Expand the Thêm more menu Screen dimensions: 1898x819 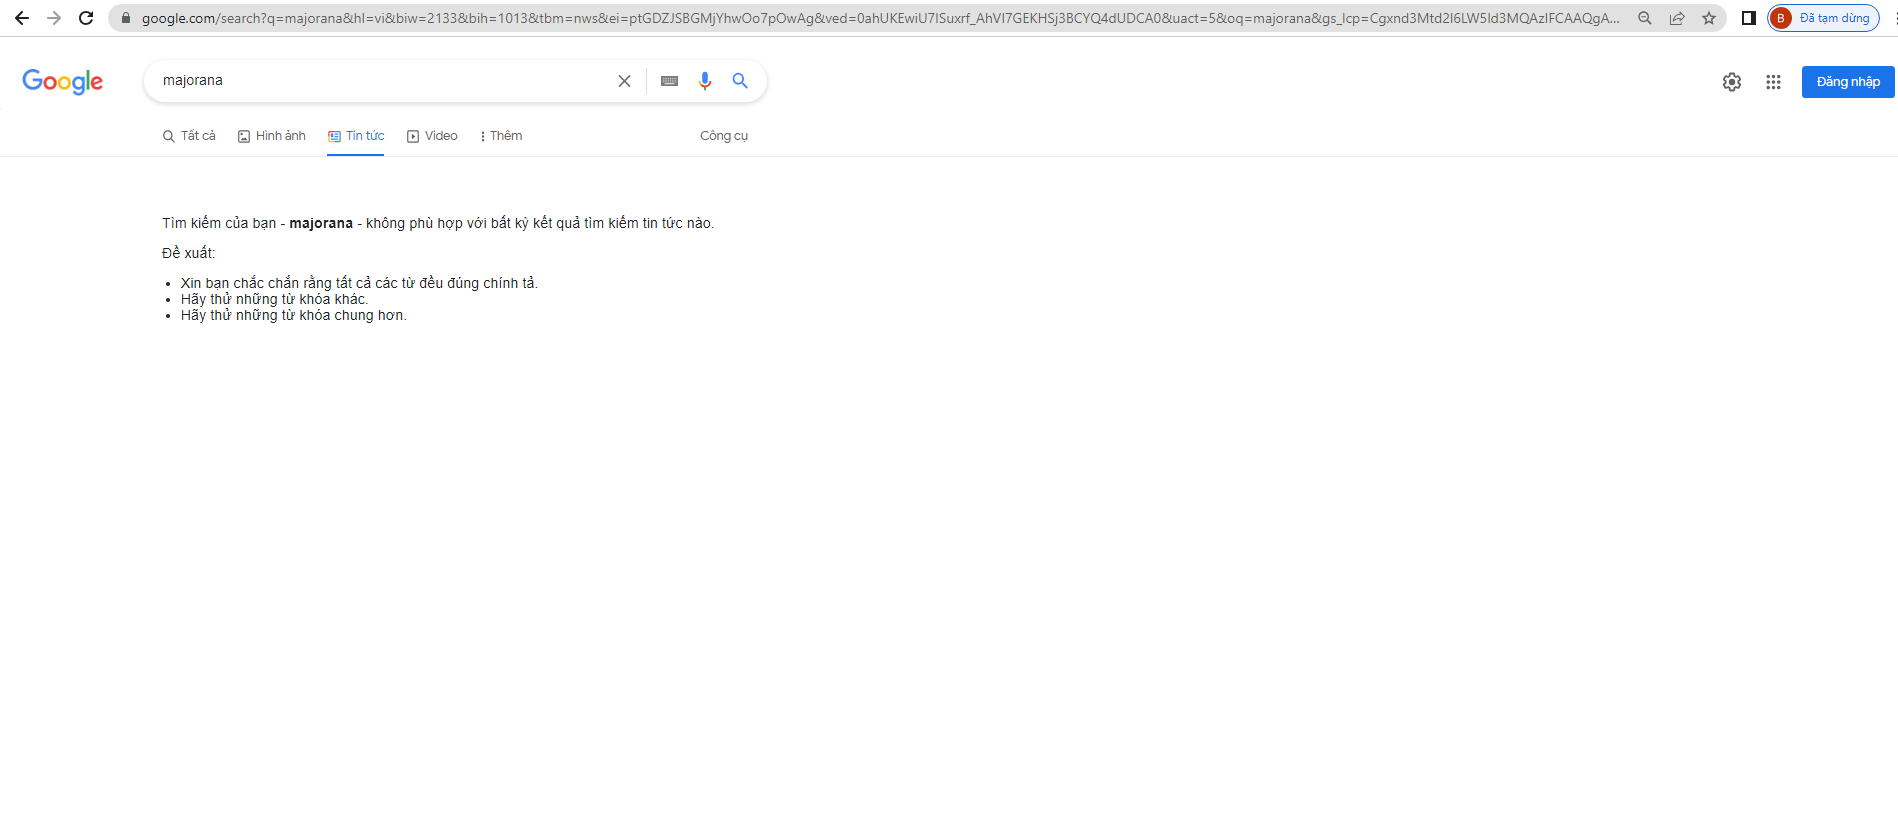point(501,136)
